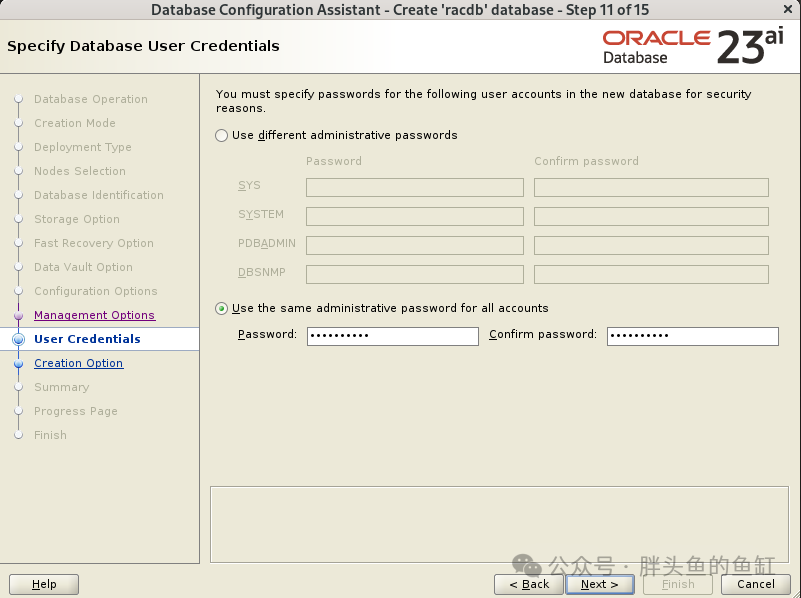Viewport: 801px width, 598px height.
Task: Select the User Credentials step
Action: pyautogui.click(x=87, y=339)
